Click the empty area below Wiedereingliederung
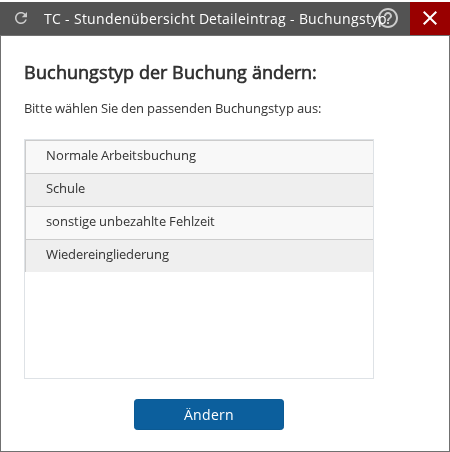This screenshot has height=452, width=450. [199, 325]
